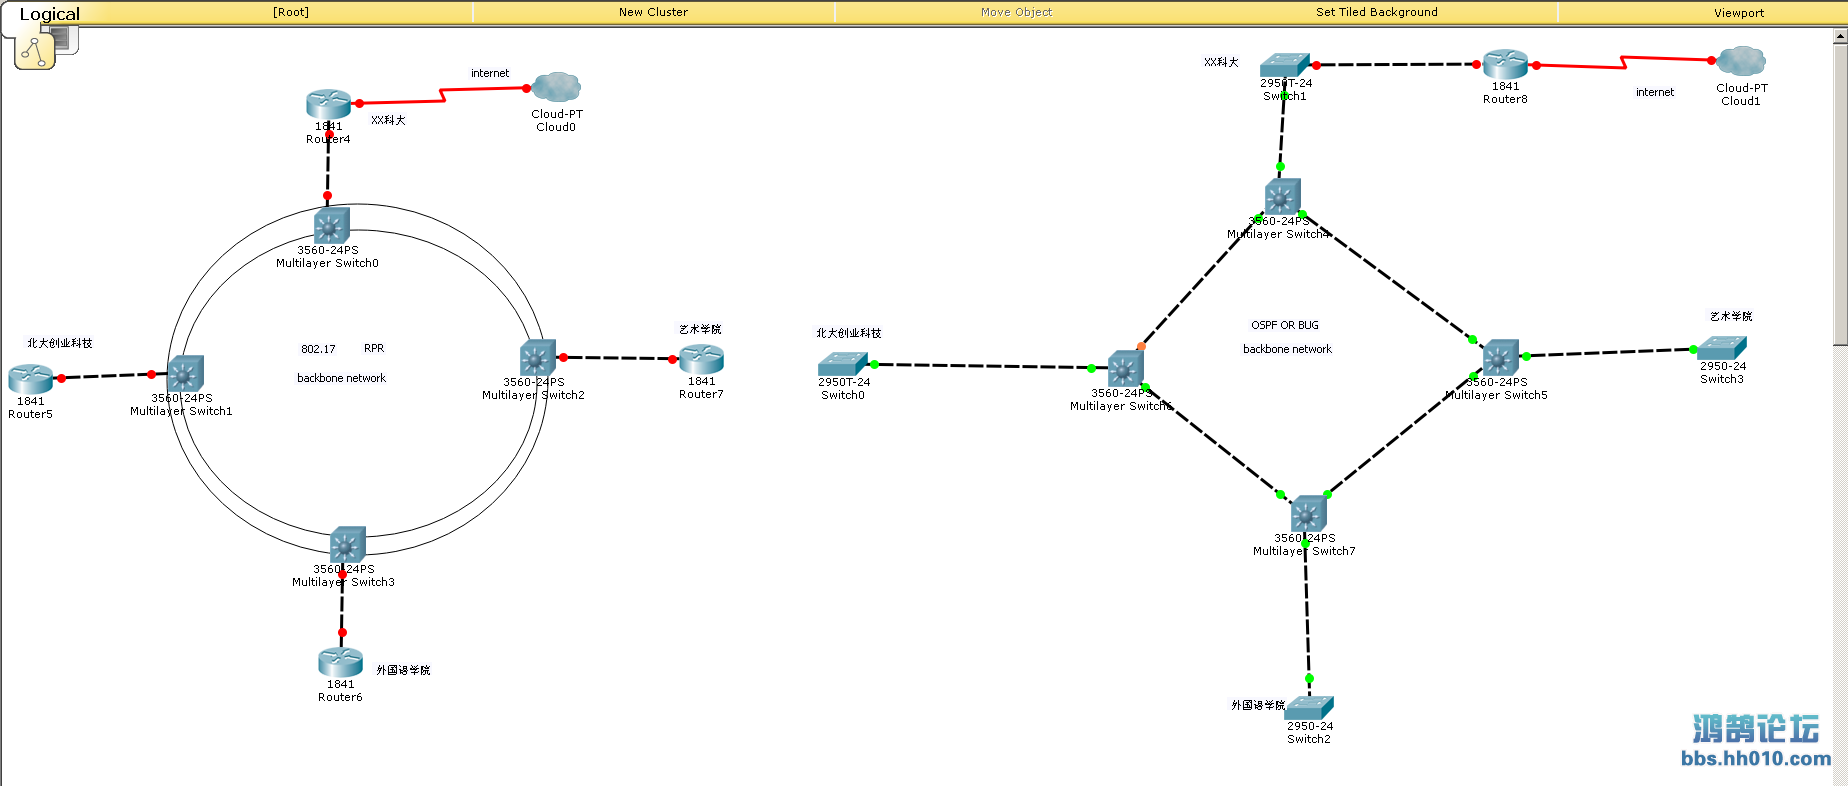This screenshot has height=786, width=1848.
Task: Select Switch2 2950-24 icon
Action: point(1309,708)
